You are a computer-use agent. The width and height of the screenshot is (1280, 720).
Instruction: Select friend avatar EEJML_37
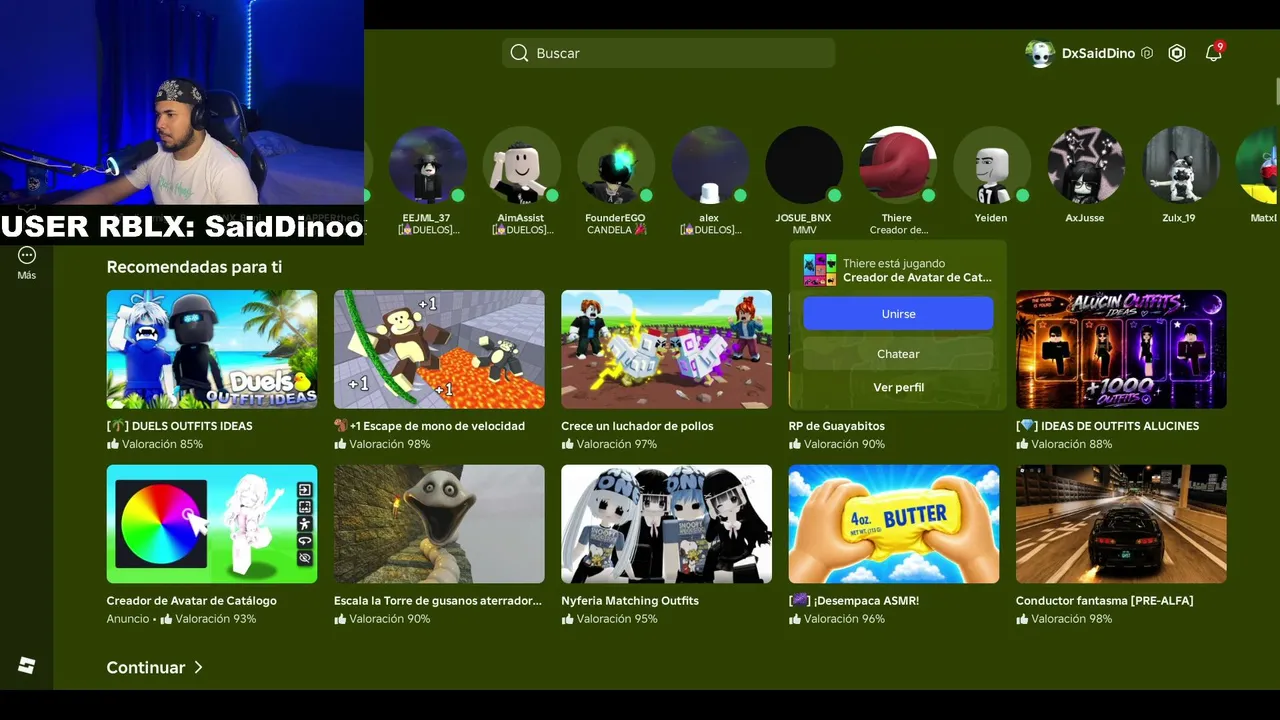click(x=428, y=165)
